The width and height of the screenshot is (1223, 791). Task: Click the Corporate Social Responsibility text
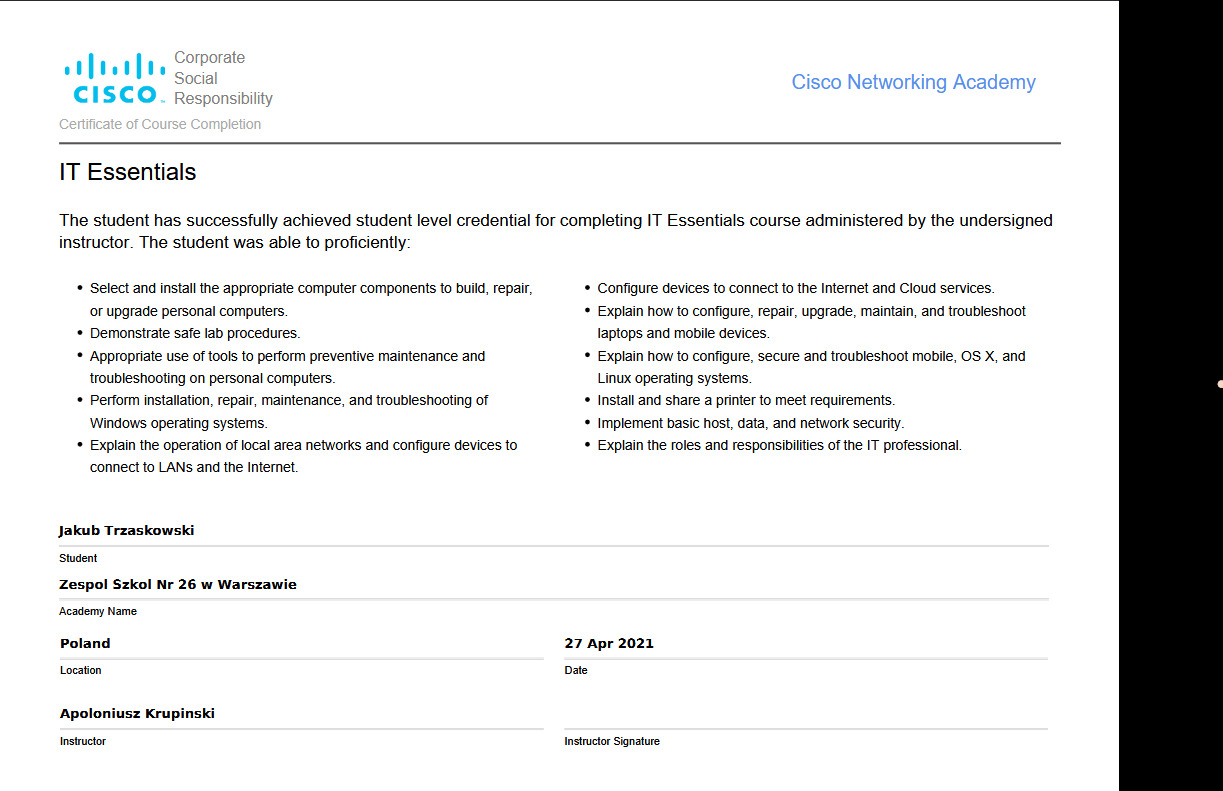(222, 78)
